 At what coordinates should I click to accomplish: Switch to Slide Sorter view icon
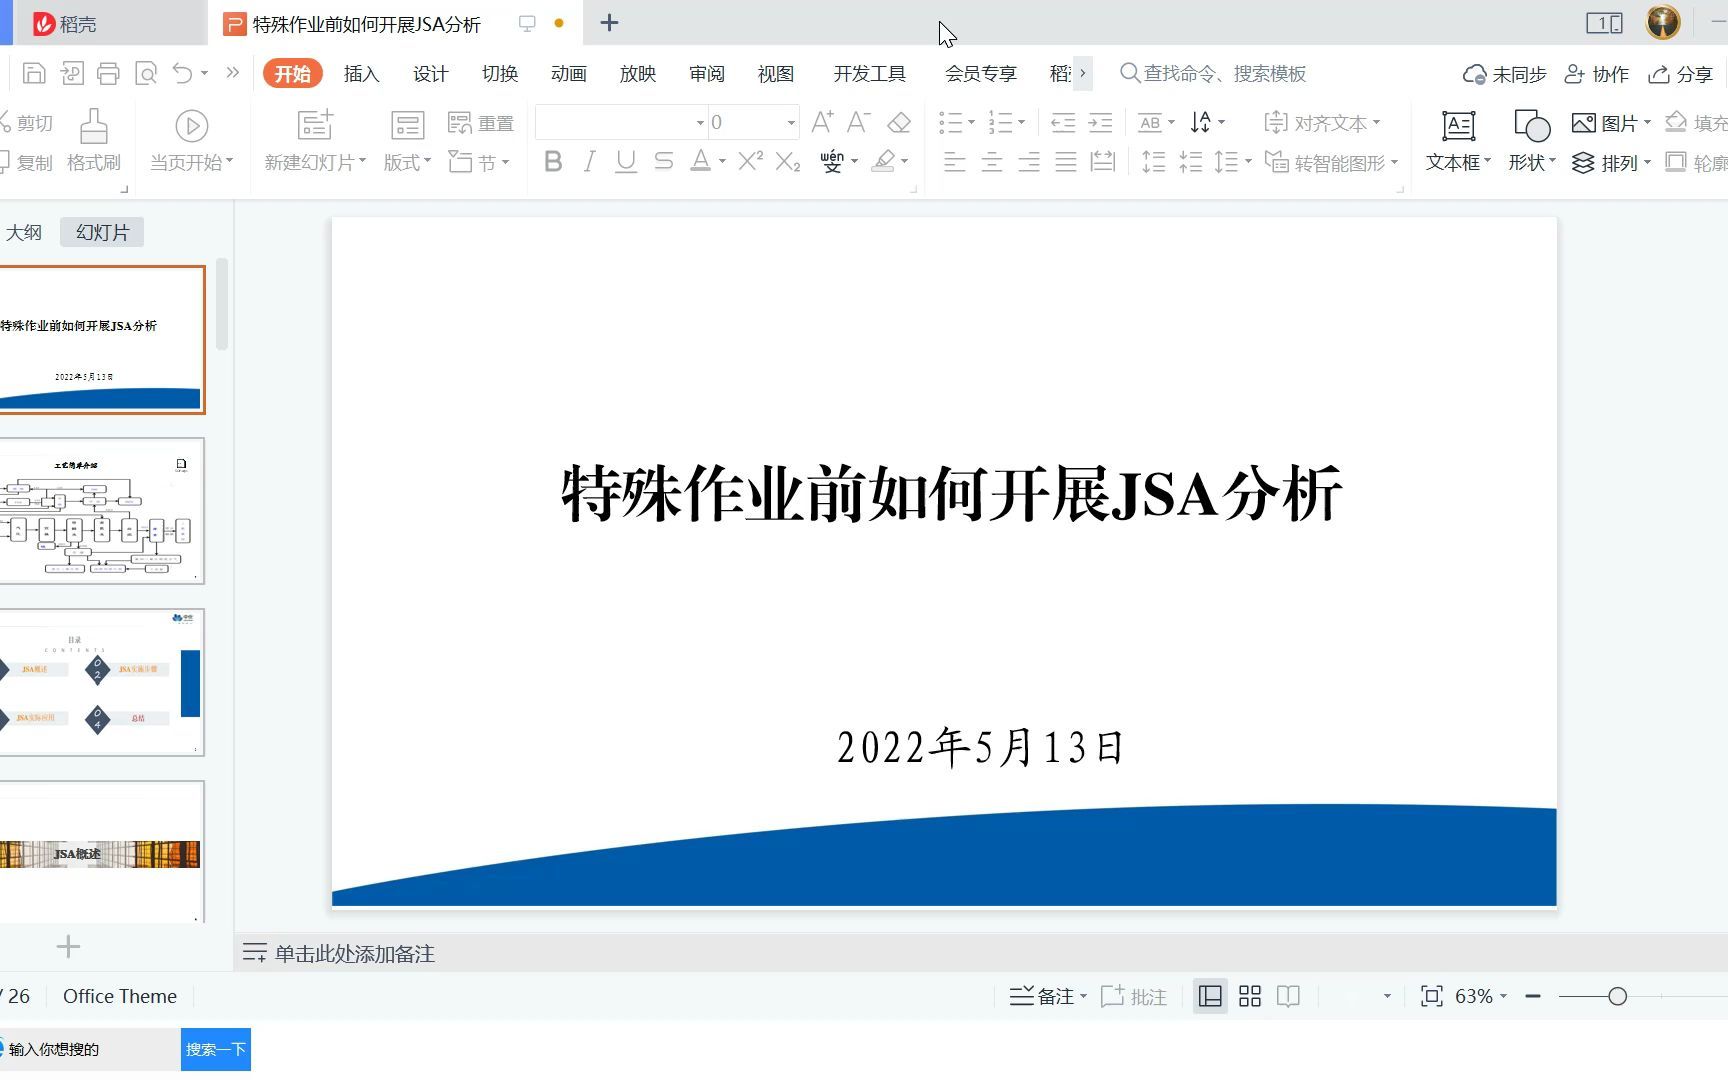tap(1250, 996)
